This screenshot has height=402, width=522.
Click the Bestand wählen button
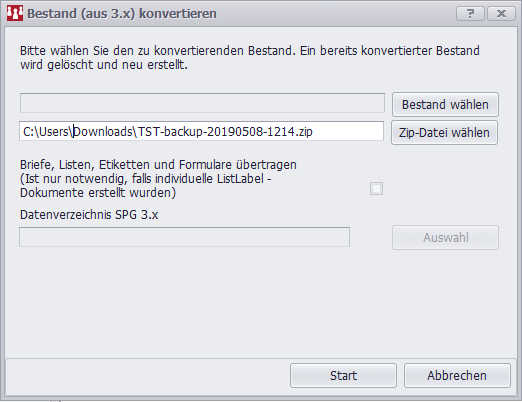click(445, 105)
